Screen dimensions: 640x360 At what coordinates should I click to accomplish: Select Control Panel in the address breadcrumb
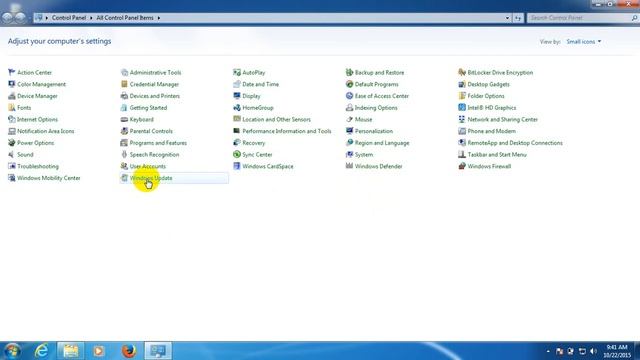click(x=69, y=18)
